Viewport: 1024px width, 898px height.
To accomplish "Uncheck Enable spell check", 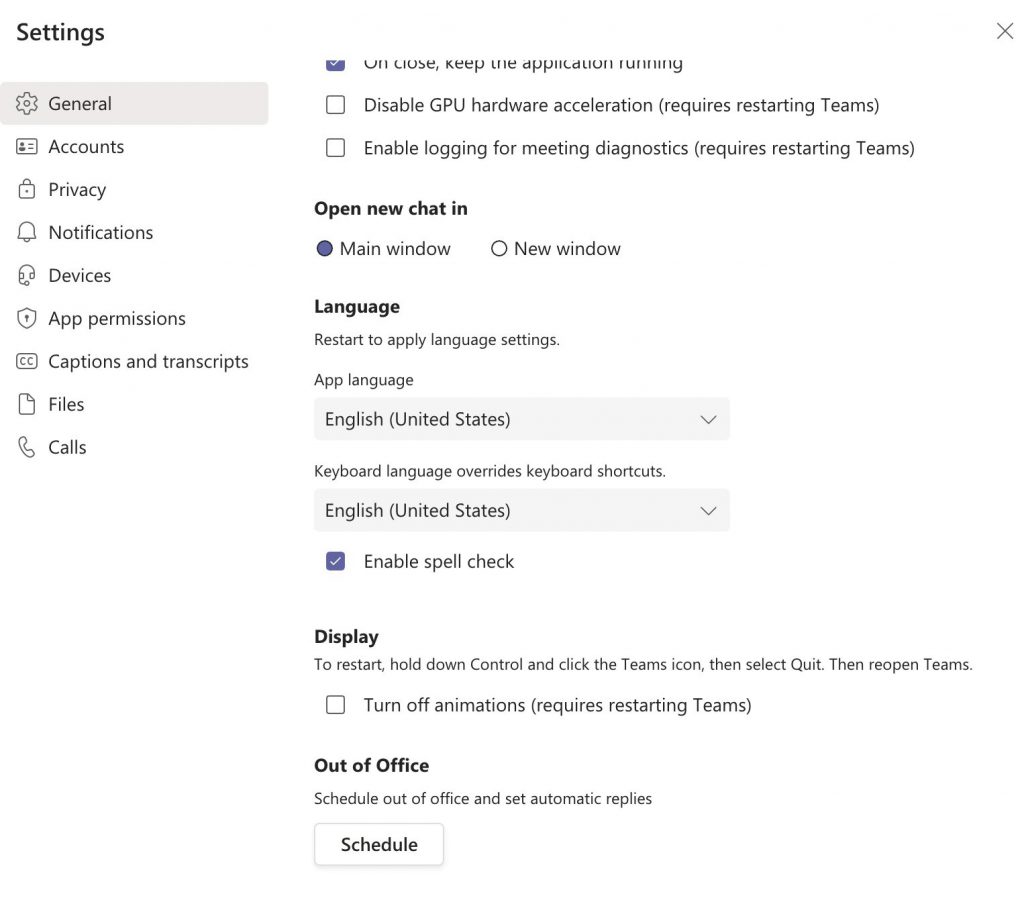I will (335, 561).
